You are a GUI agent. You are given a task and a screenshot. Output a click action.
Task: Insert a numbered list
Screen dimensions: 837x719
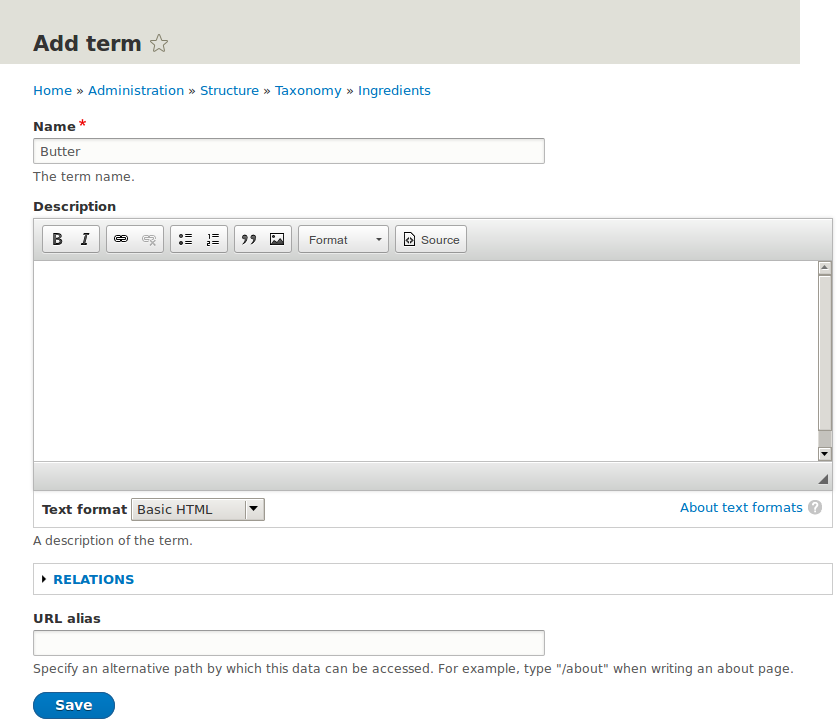pos(211,239)
